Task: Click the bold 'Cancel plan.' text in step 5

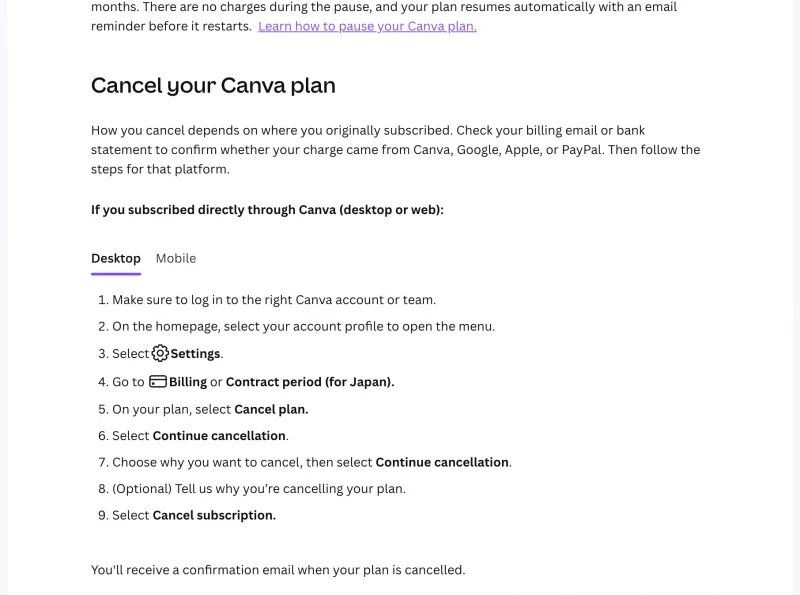Action: (271, 409)
